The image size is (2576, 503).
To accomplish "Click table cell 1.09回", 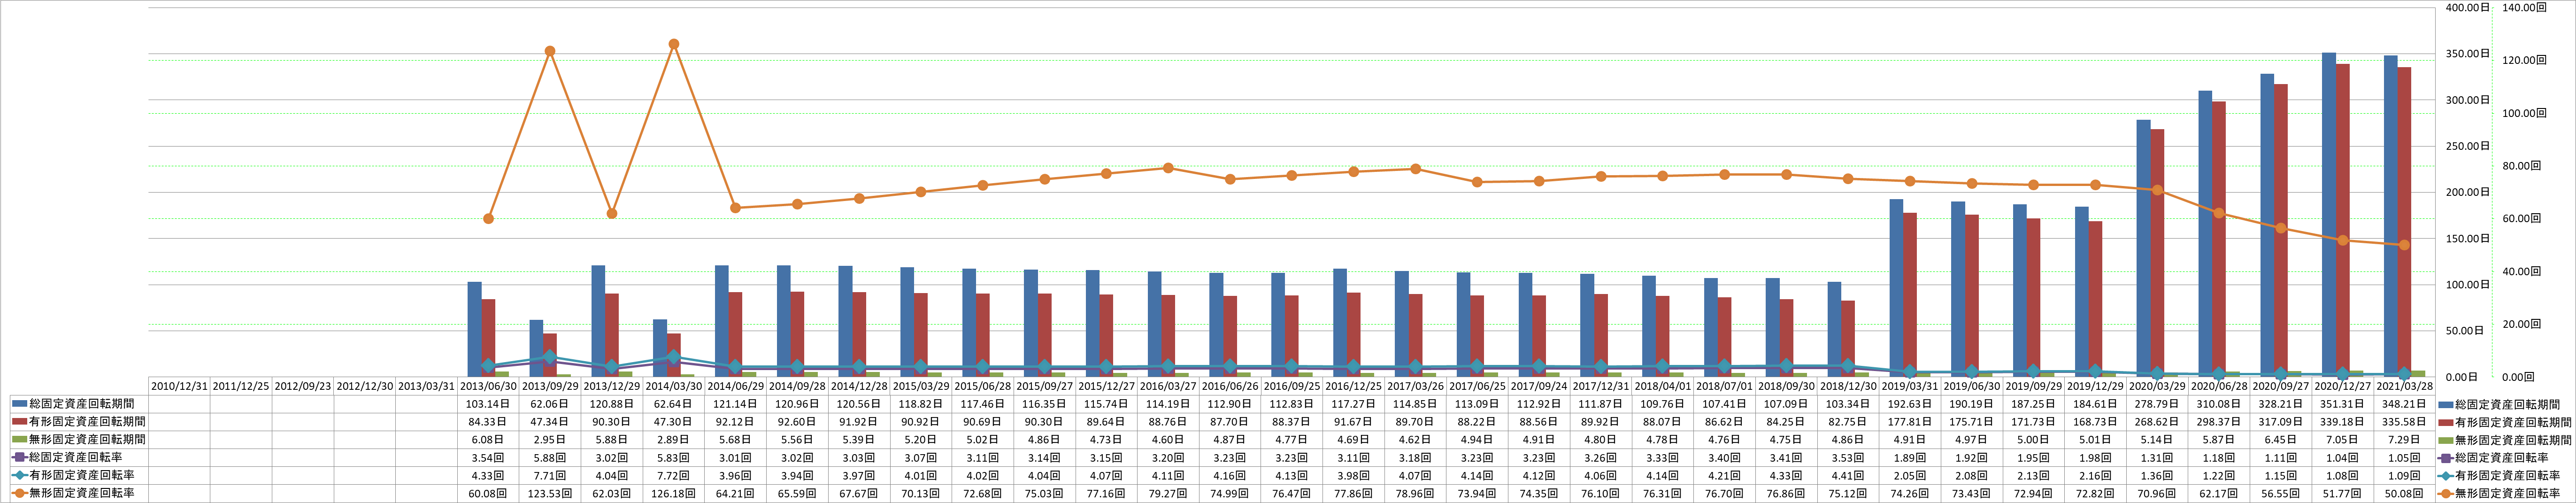I will [x=2404, y=476].
